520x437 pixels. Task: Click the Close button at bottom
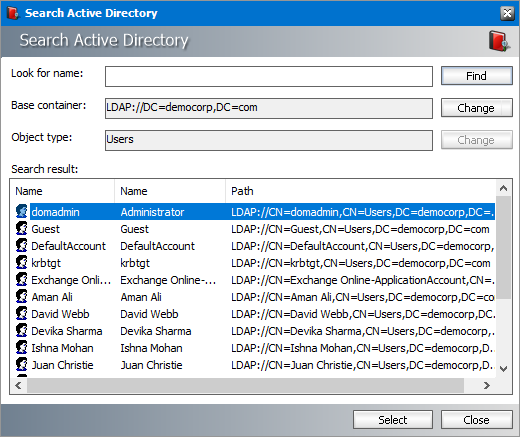click(477, 420)
